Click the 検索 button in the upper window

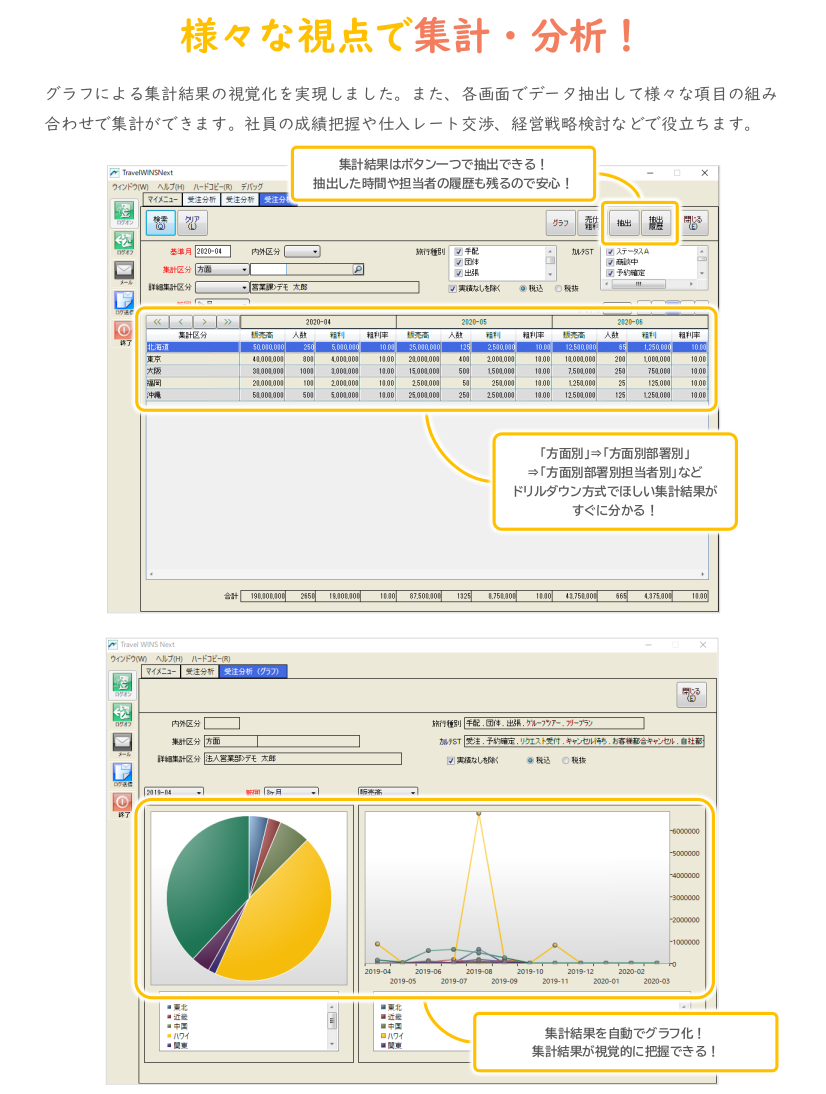tap(160, 223)
